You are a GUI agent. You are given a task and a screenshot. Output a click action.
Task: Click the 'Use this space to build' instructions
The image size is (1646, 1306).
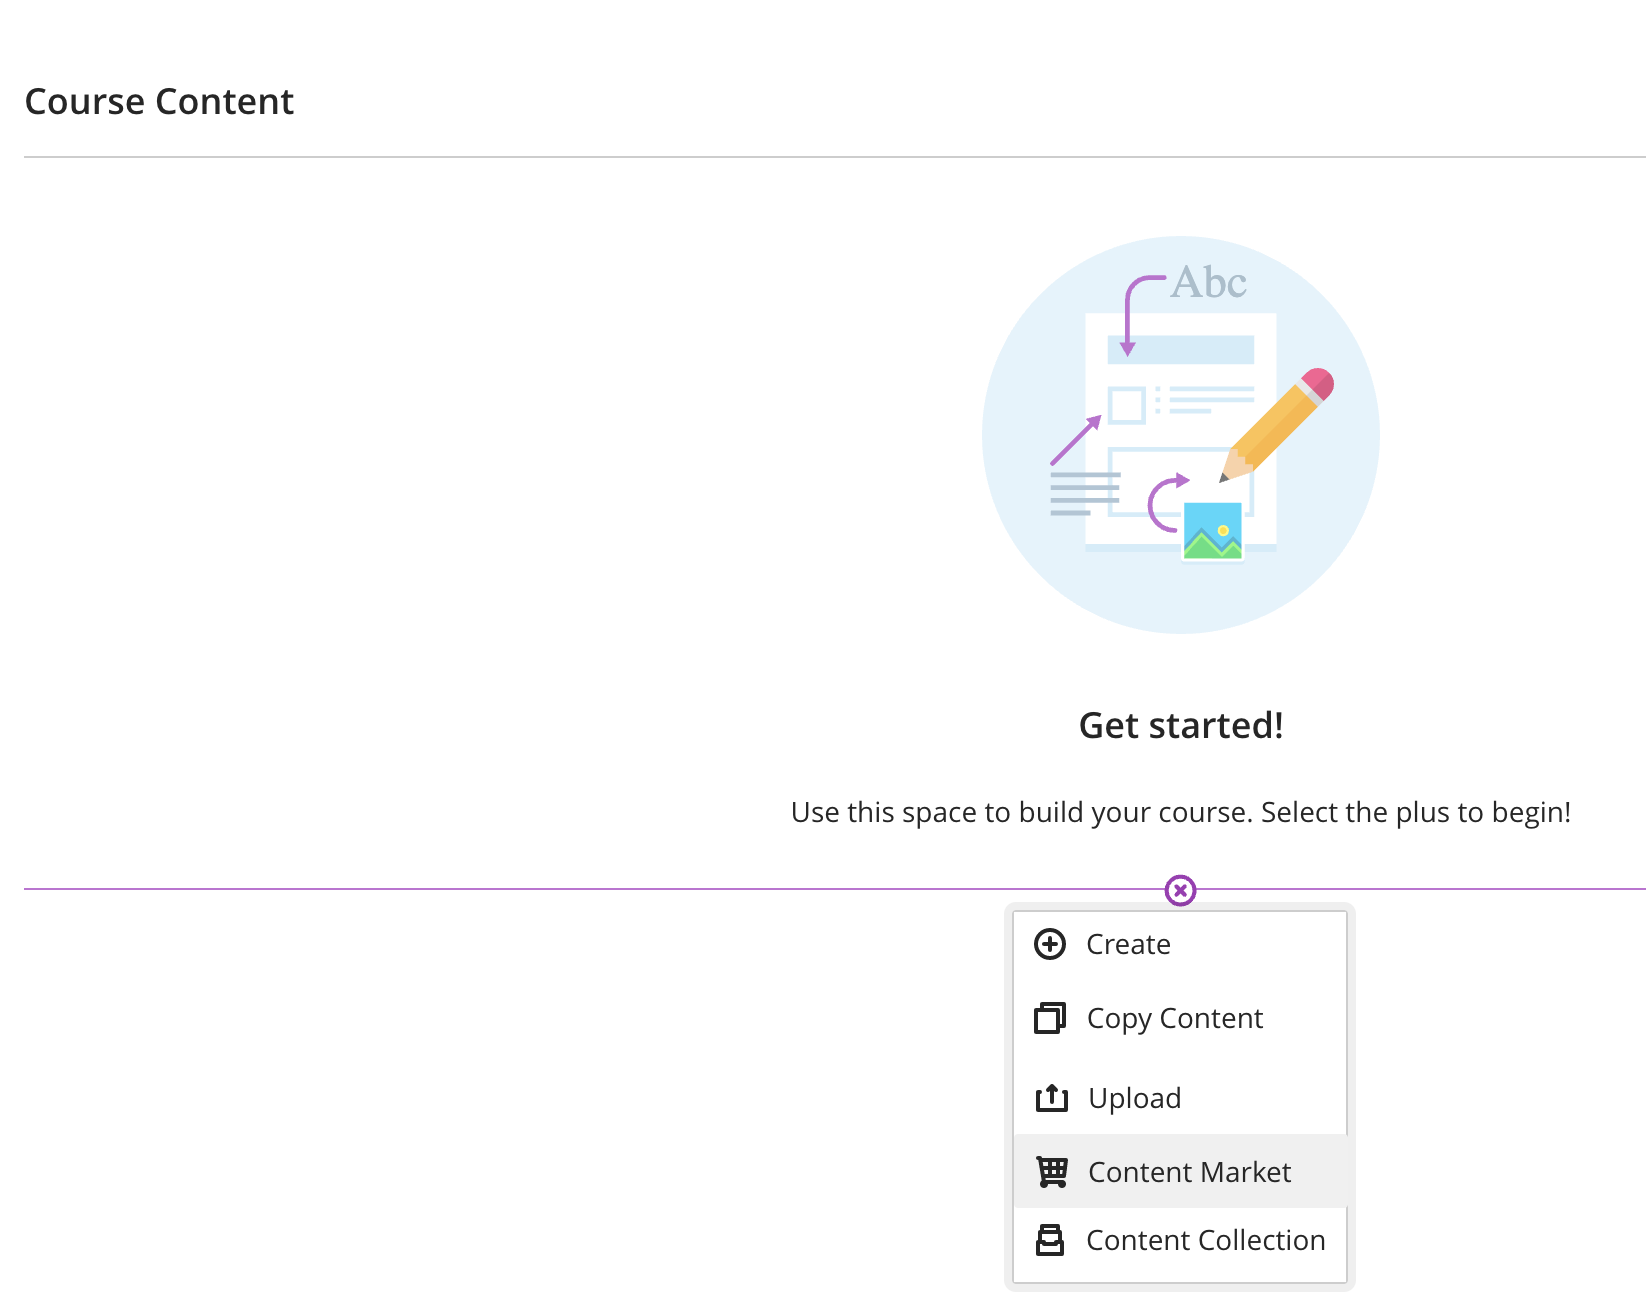tap(1180, 812)
